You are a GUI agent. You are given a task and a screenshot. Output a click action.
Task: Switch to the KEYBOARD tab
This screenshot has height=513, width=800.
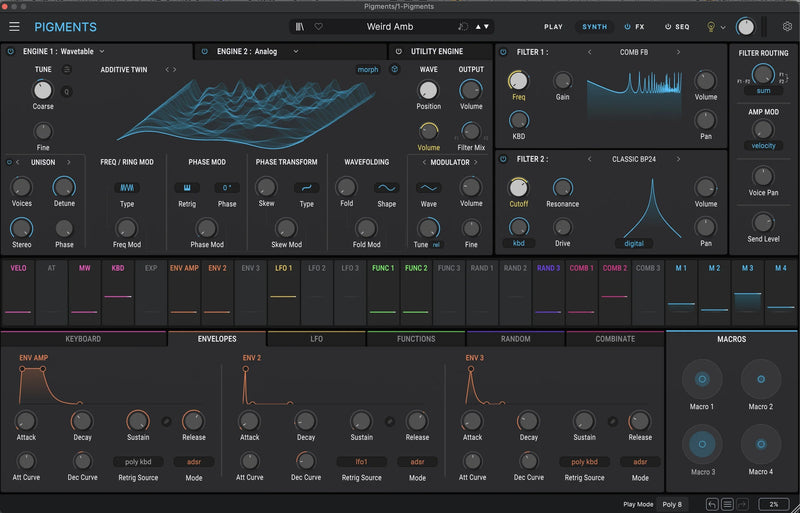point(83,339)
